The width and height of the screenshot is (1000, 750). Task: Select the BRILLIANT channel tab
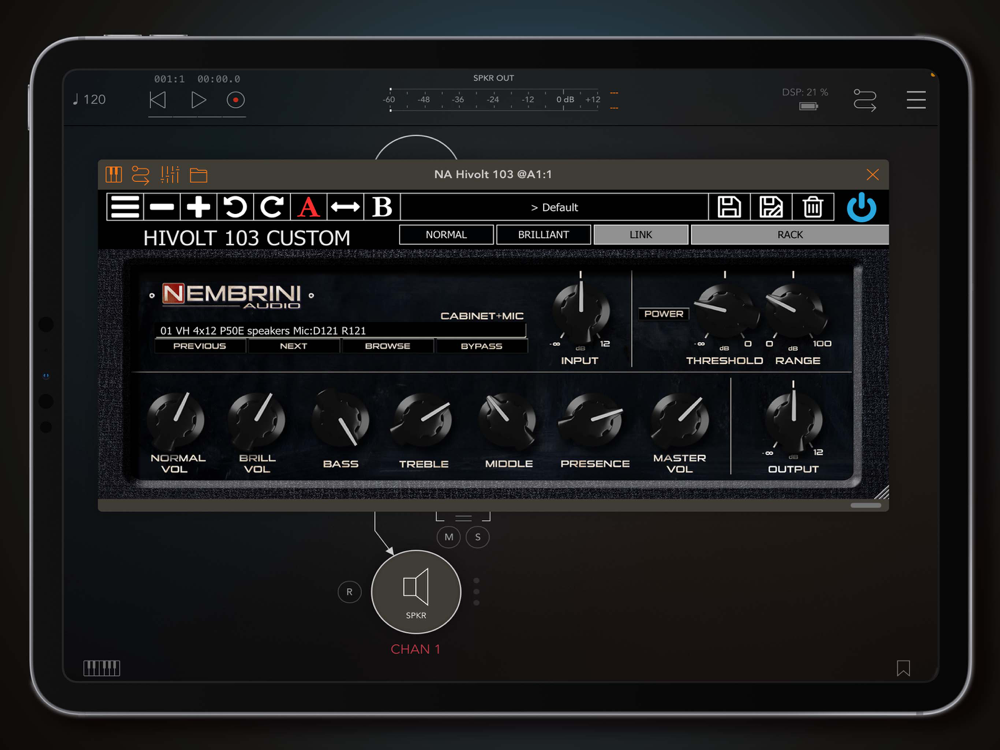pos(543,235)
